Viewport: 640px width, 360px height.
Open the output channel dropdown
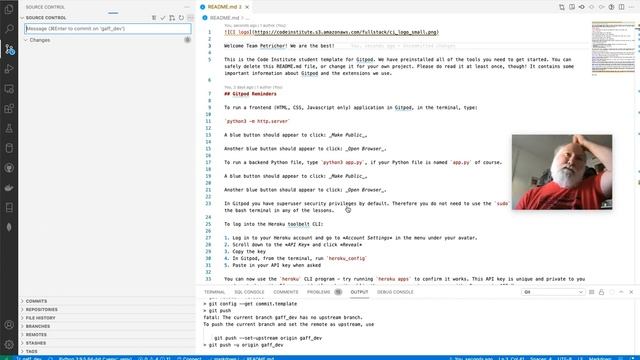(x=553, y=292)
